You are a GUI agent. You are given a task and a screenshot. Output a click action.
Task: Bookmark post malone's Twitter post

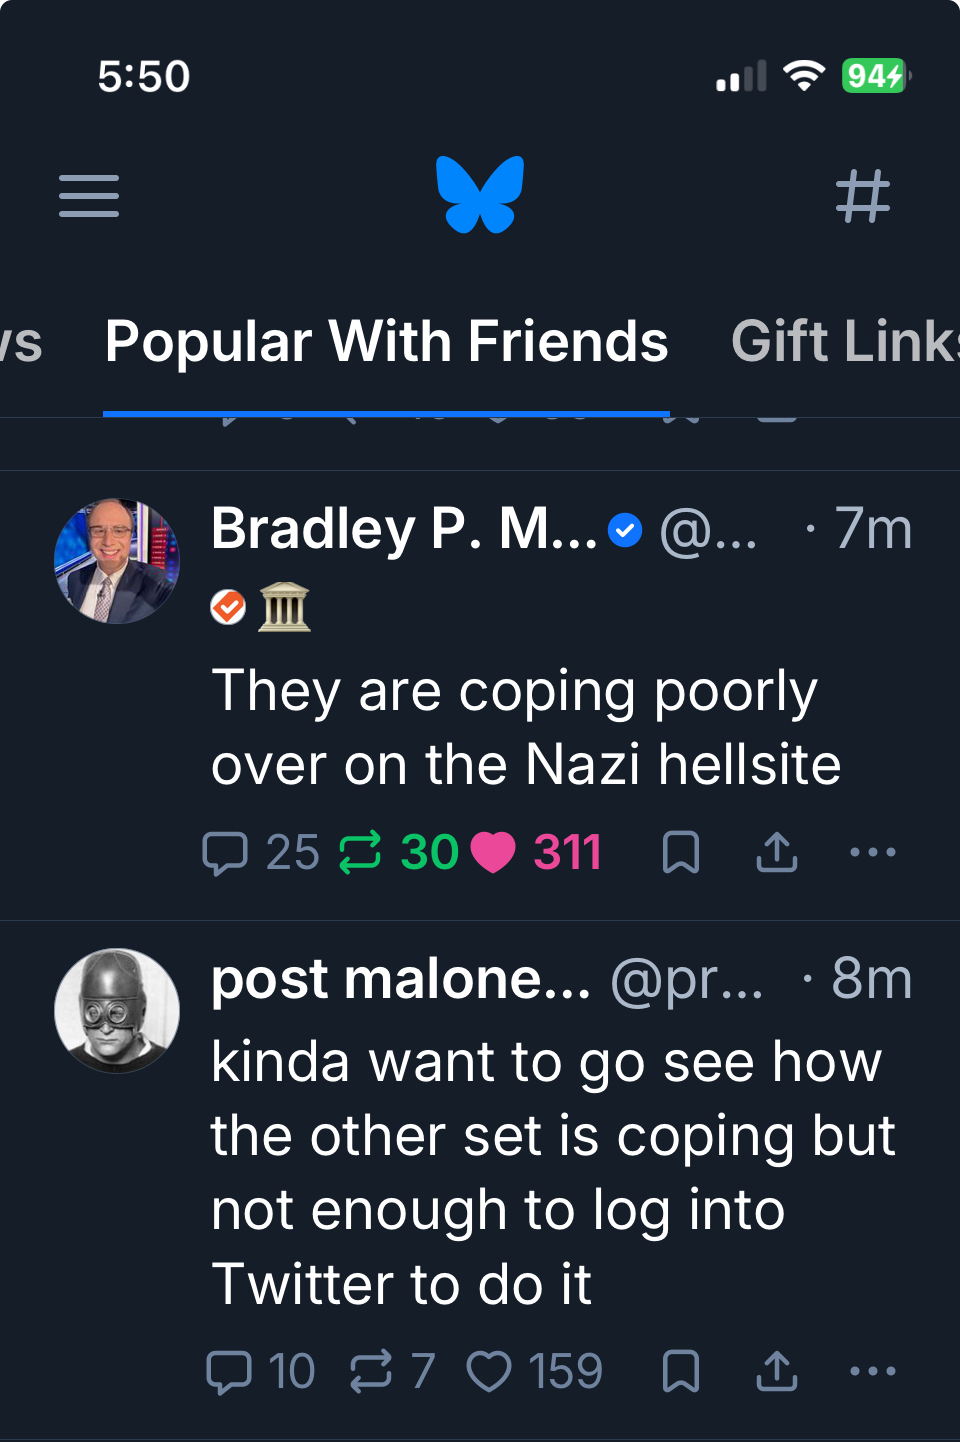pyautogui.click(x=681, y=1371)
